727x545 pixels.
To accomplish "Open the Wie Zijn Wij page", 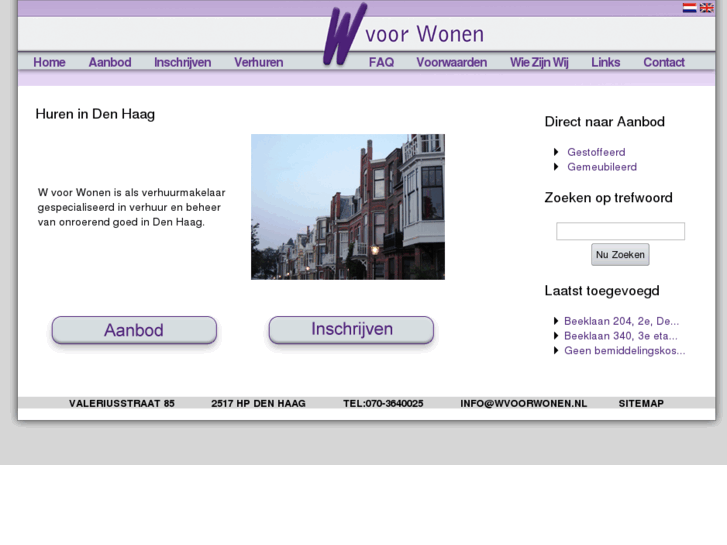I will (x=539, y=62).
